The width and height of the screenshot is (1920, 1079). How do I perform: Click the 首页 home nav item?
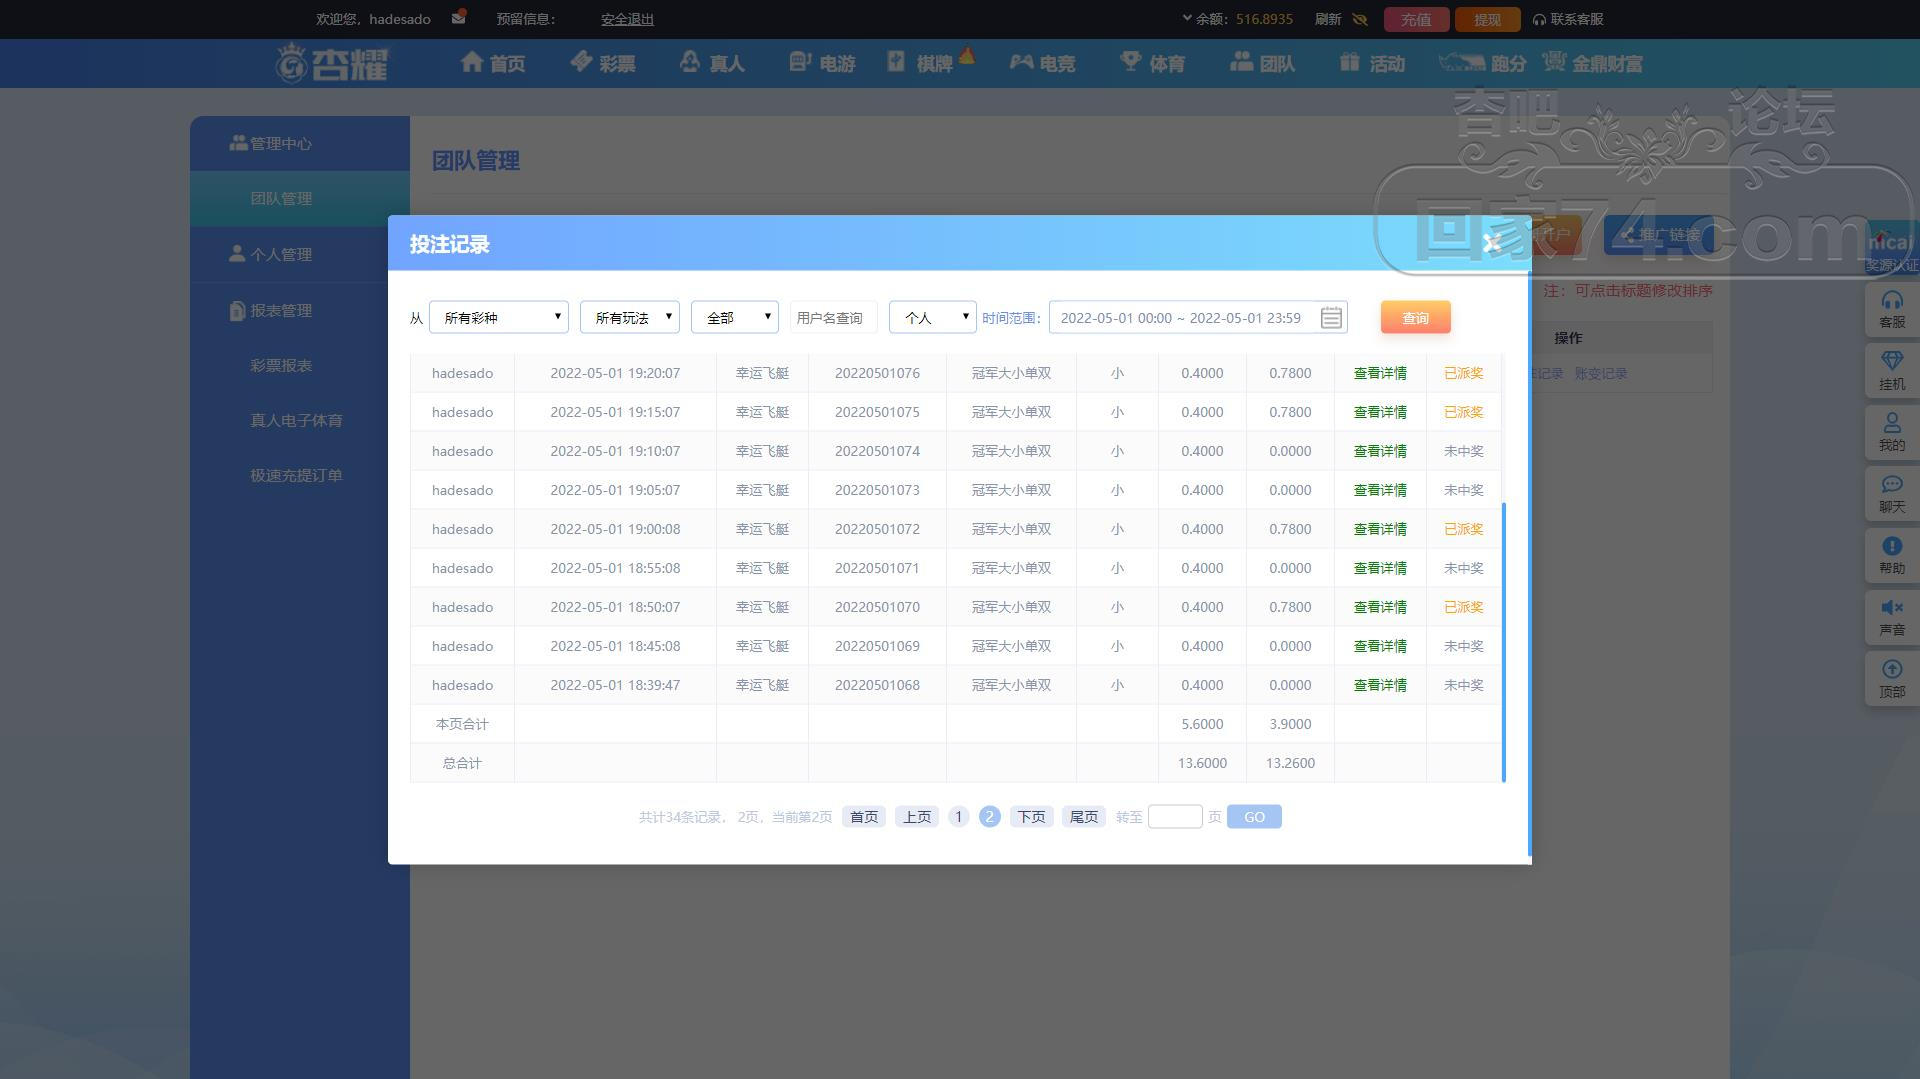tap(492, 63)
